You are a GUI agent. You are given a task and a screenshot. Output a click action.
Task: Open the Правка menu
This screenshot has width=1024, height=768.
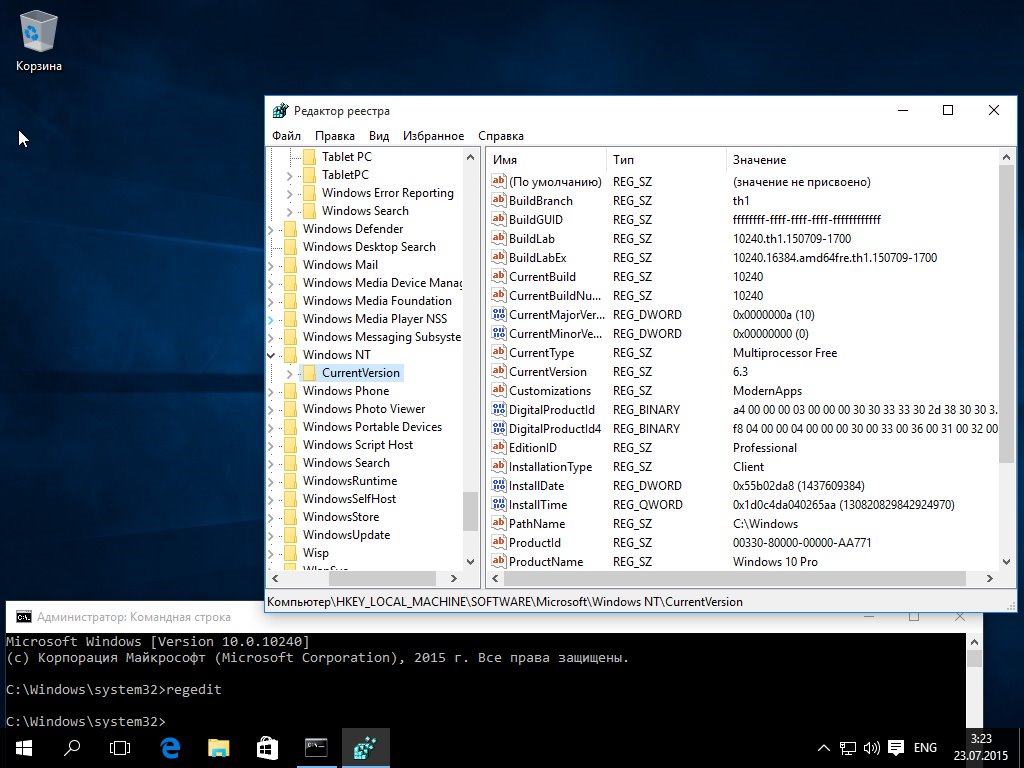(334, 136)
